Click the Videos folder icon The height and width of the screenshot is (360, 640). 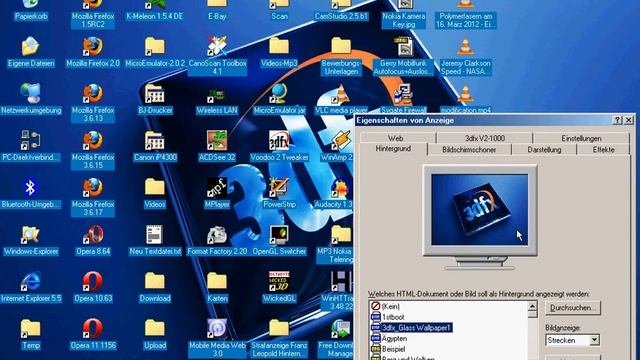[x=155, y=193]
